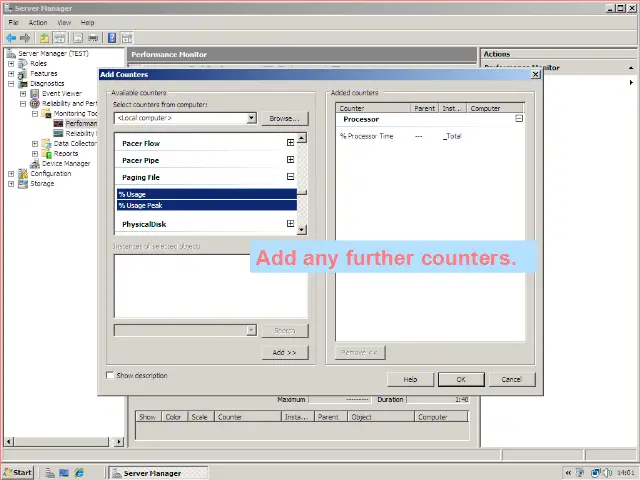The image size is (640, 480).
Task: Open Help via blue question mark icon
Action: point(112,38)
